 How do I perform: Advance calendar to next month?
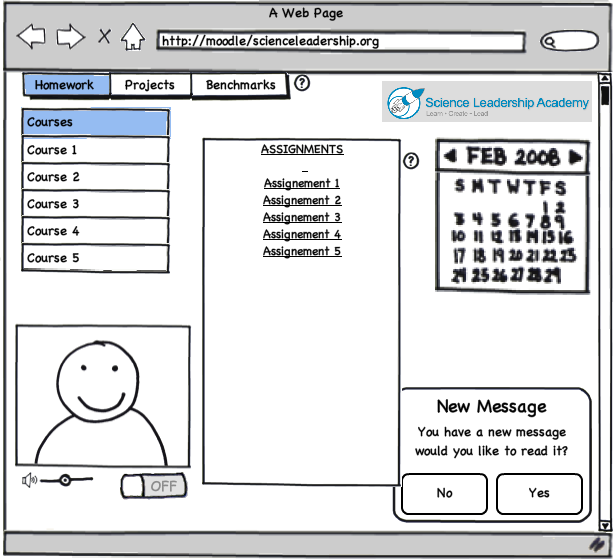[x=575, y=157]
